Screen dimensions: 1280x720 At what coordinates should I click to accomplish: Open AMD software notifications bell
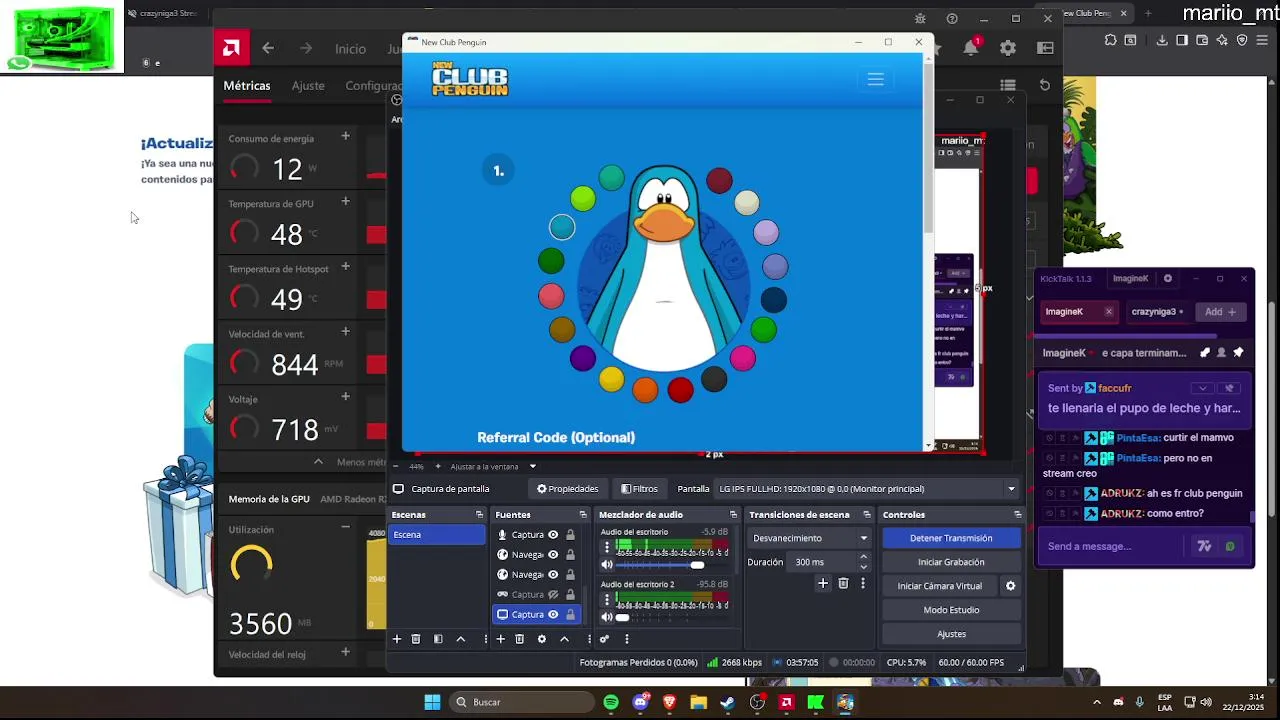pos(971,48)
